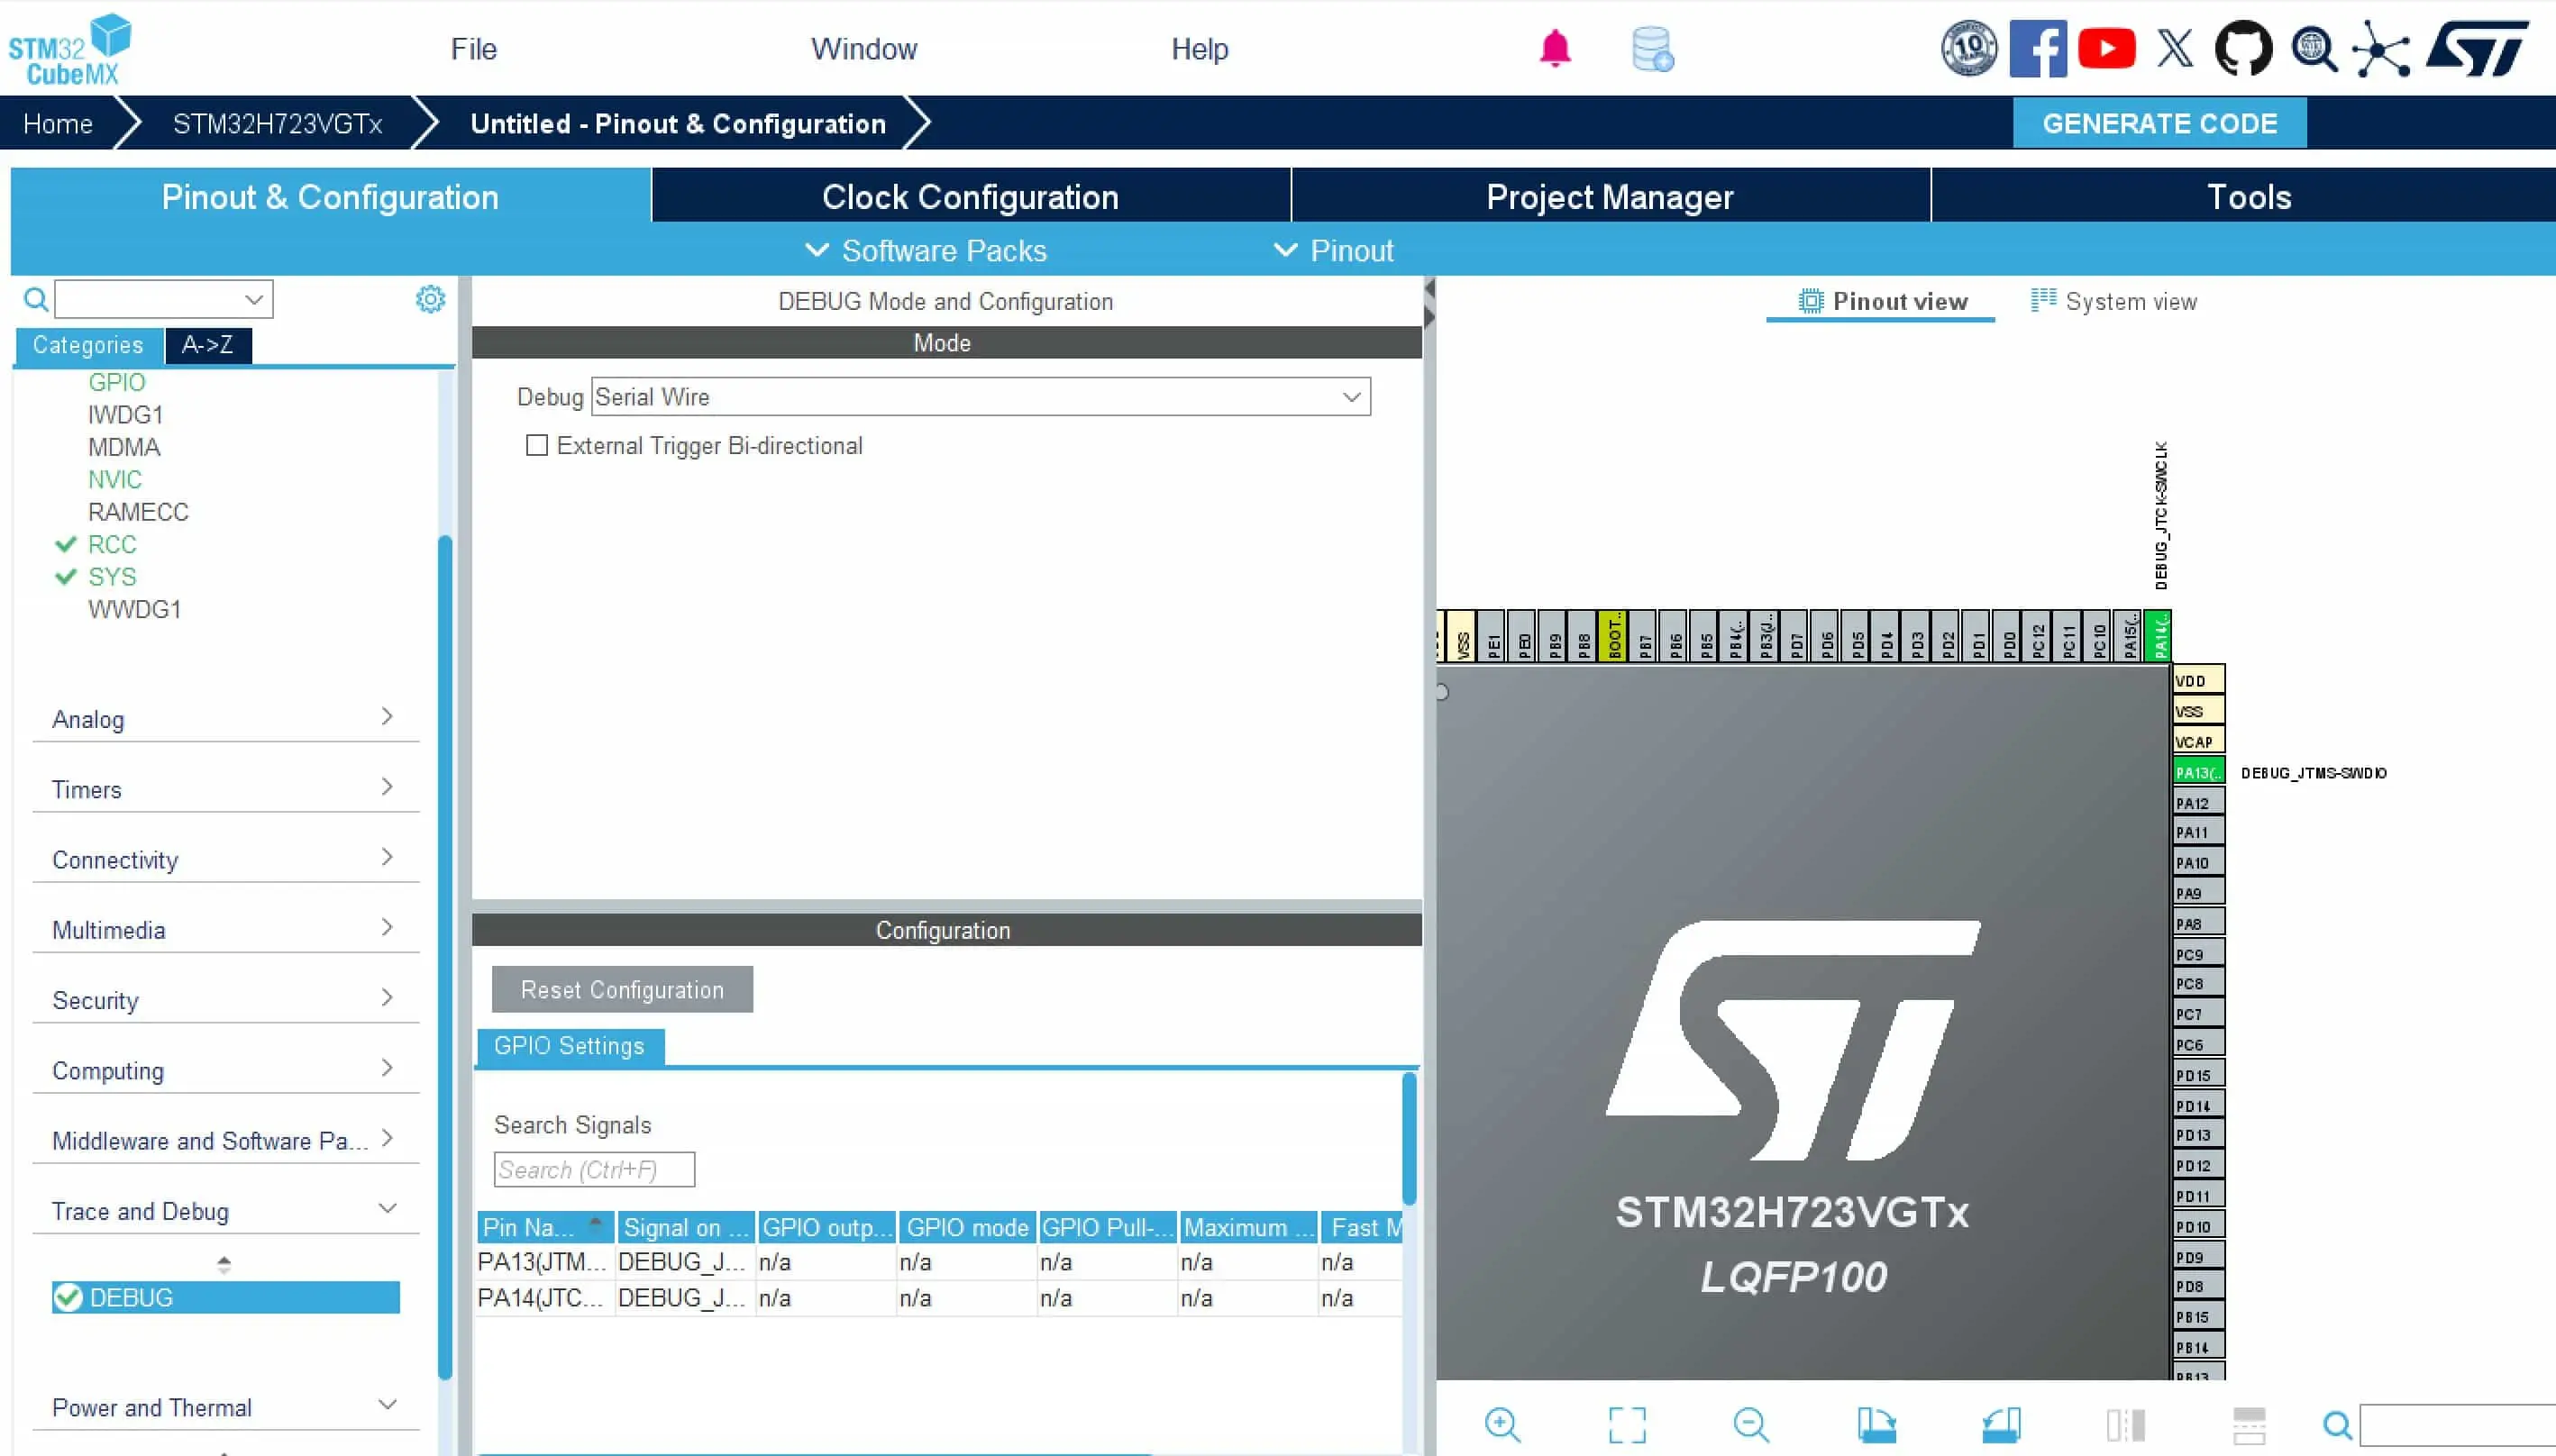Expand the Multimedia category
Viewport: 2556px width, 1456px height.
pos(225,928)
